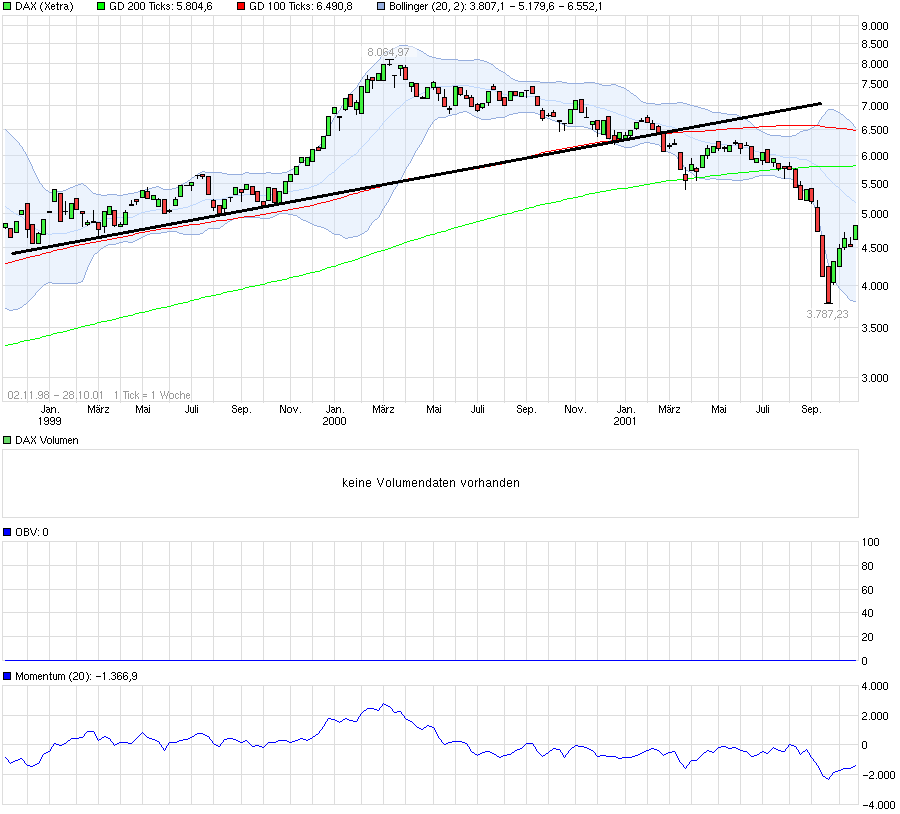Click the 'GD 100 Ticks: 6.490,8' label
This screenshot has width=900, height=814.
(x=301, y=7)
